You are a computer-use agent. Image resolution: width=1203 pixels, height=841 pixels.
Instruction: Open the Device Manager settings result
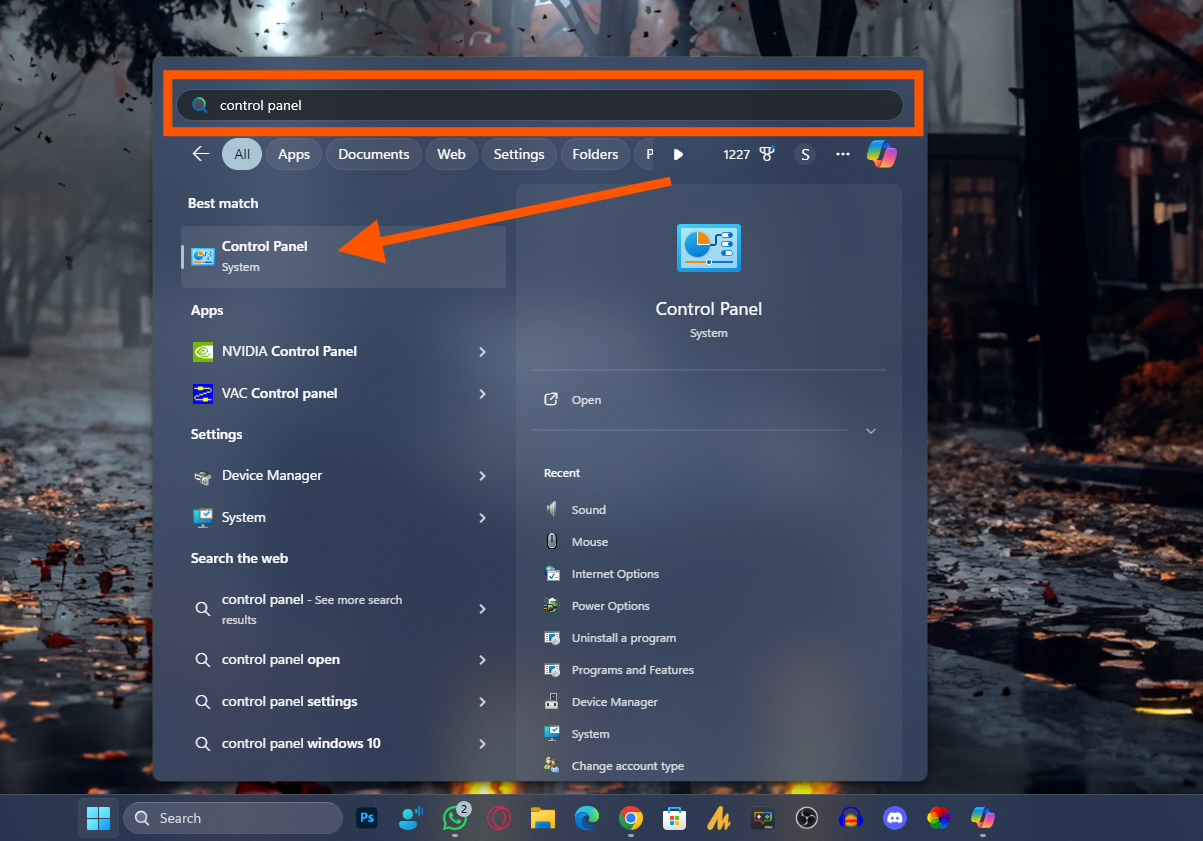coord(326,475)
